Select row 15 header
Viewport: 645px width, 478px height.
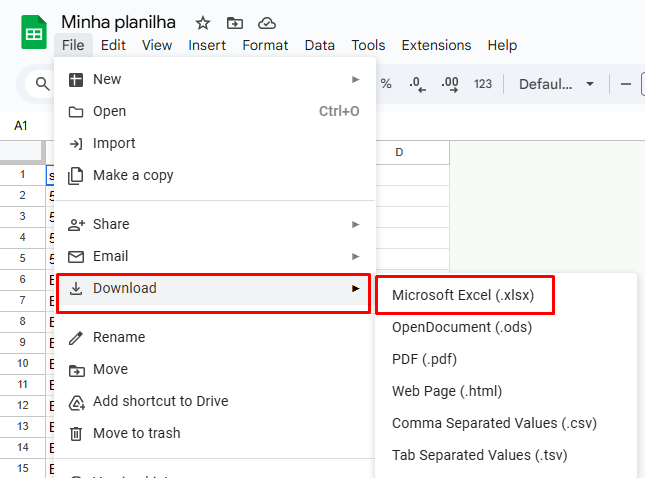23,468
